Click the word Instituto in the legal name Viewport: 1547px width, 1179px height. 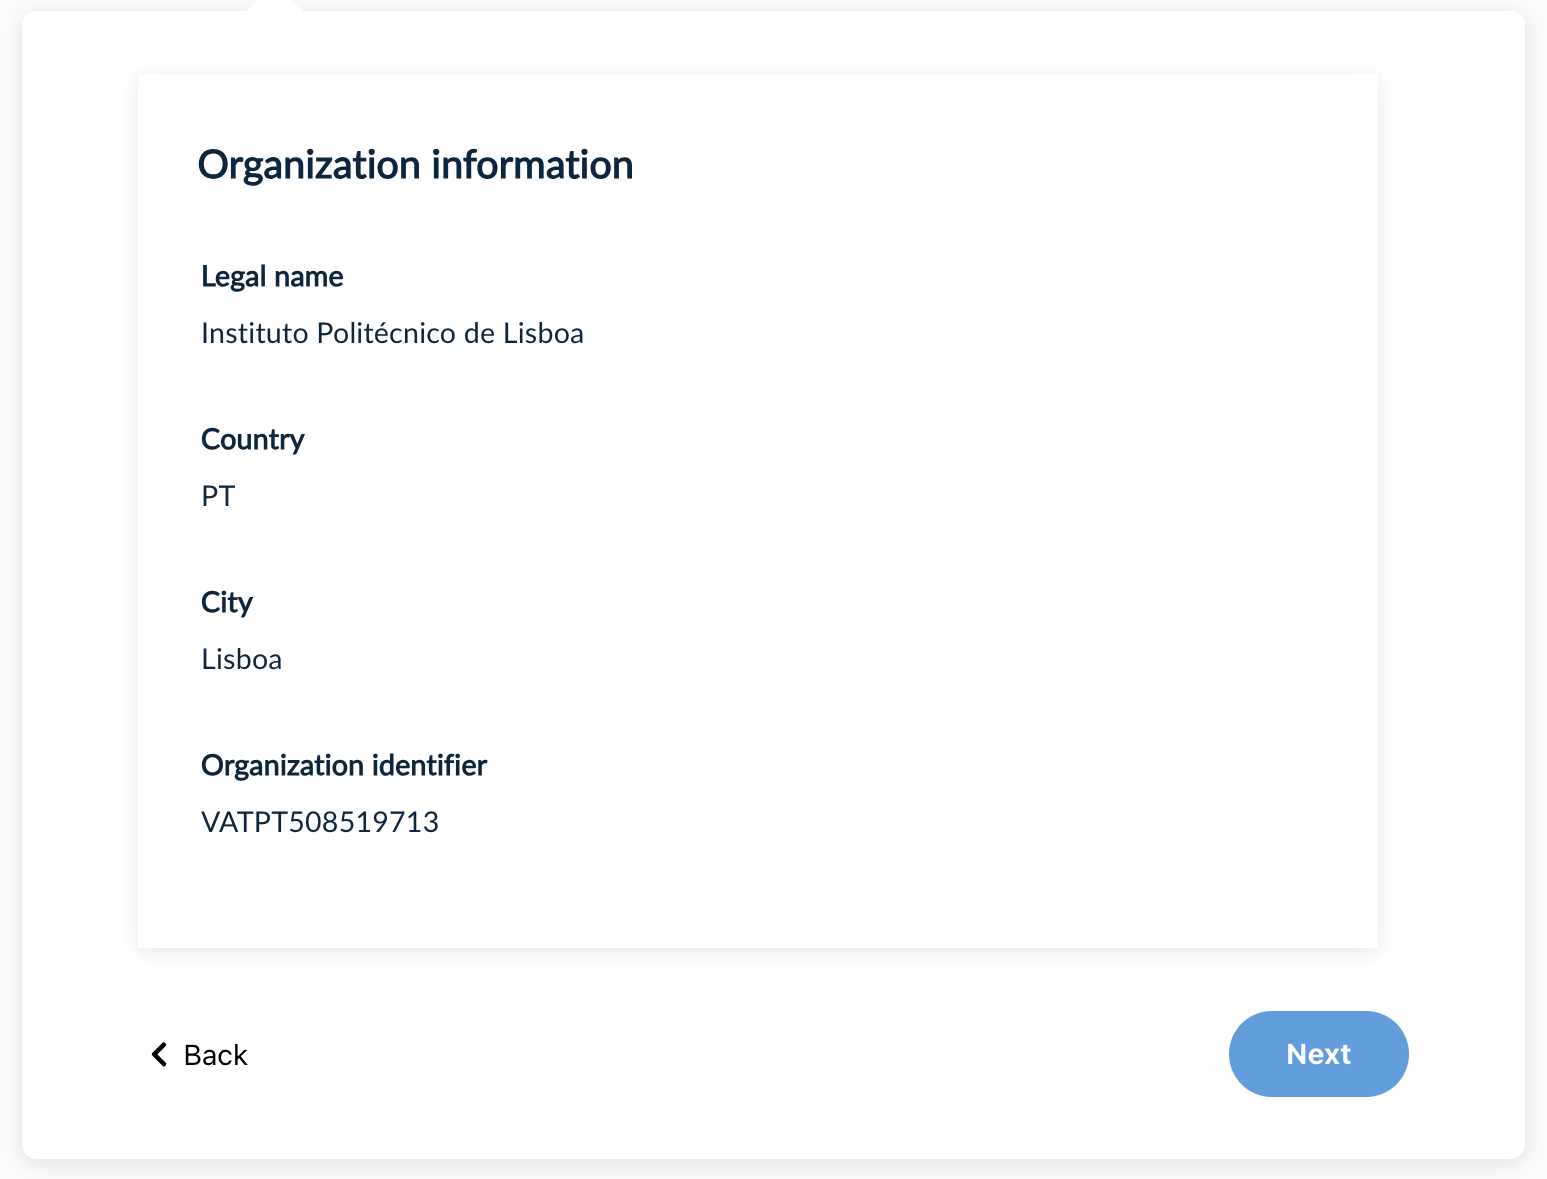pos(254,333)
